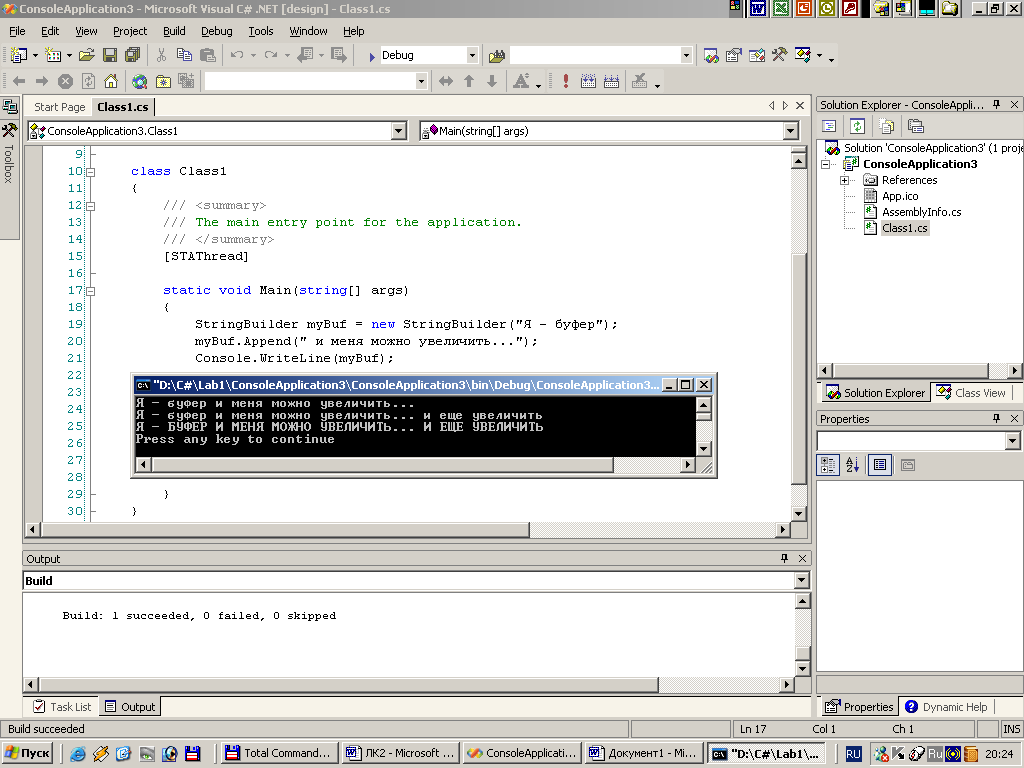Click the Refresh icon in Solution Explorer
Image resolution: width=1024 pixels, height=768 pixels.
[857, 126]
